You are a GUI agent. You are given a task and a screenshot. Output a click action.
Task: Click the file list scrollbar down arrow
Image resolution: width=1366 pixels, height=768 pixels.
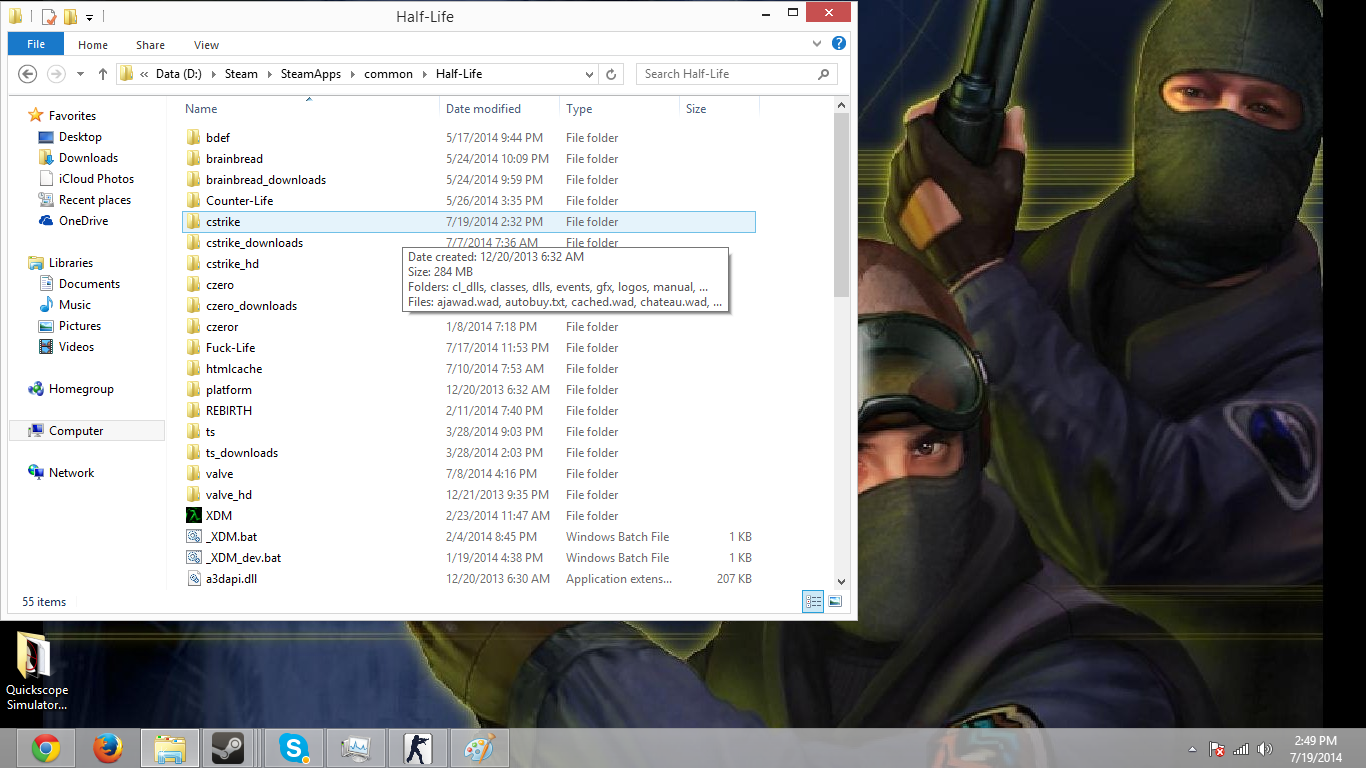click(x=841, y=581)
